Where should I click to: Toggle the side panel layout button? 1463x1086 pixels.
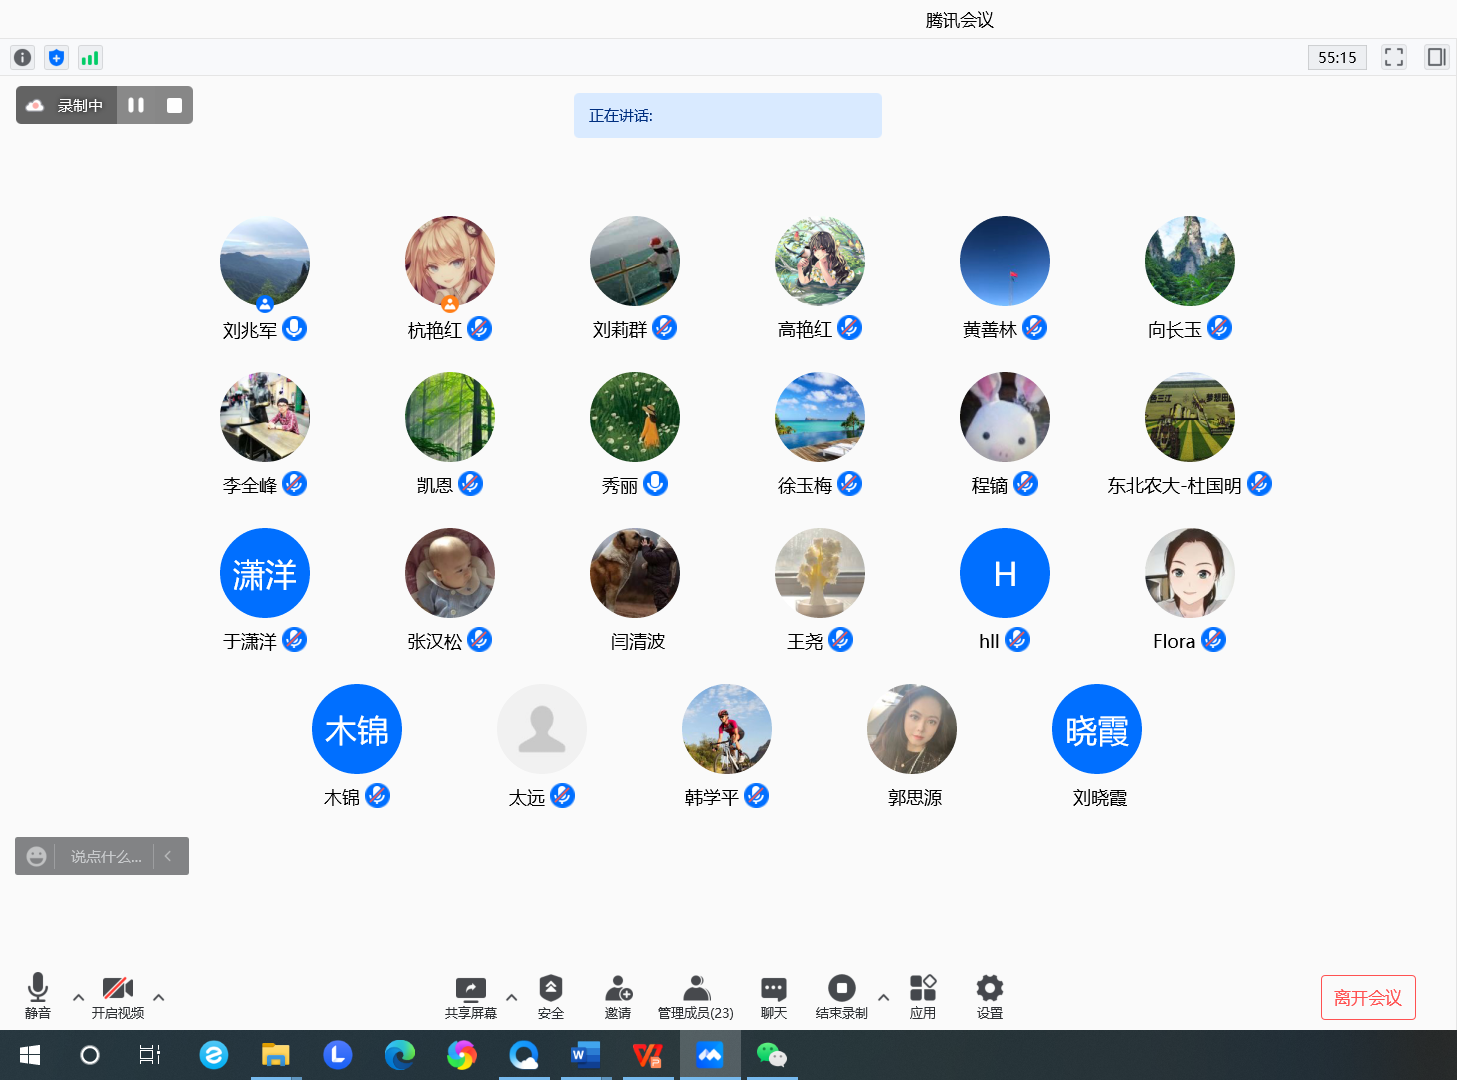point(1436,57)
